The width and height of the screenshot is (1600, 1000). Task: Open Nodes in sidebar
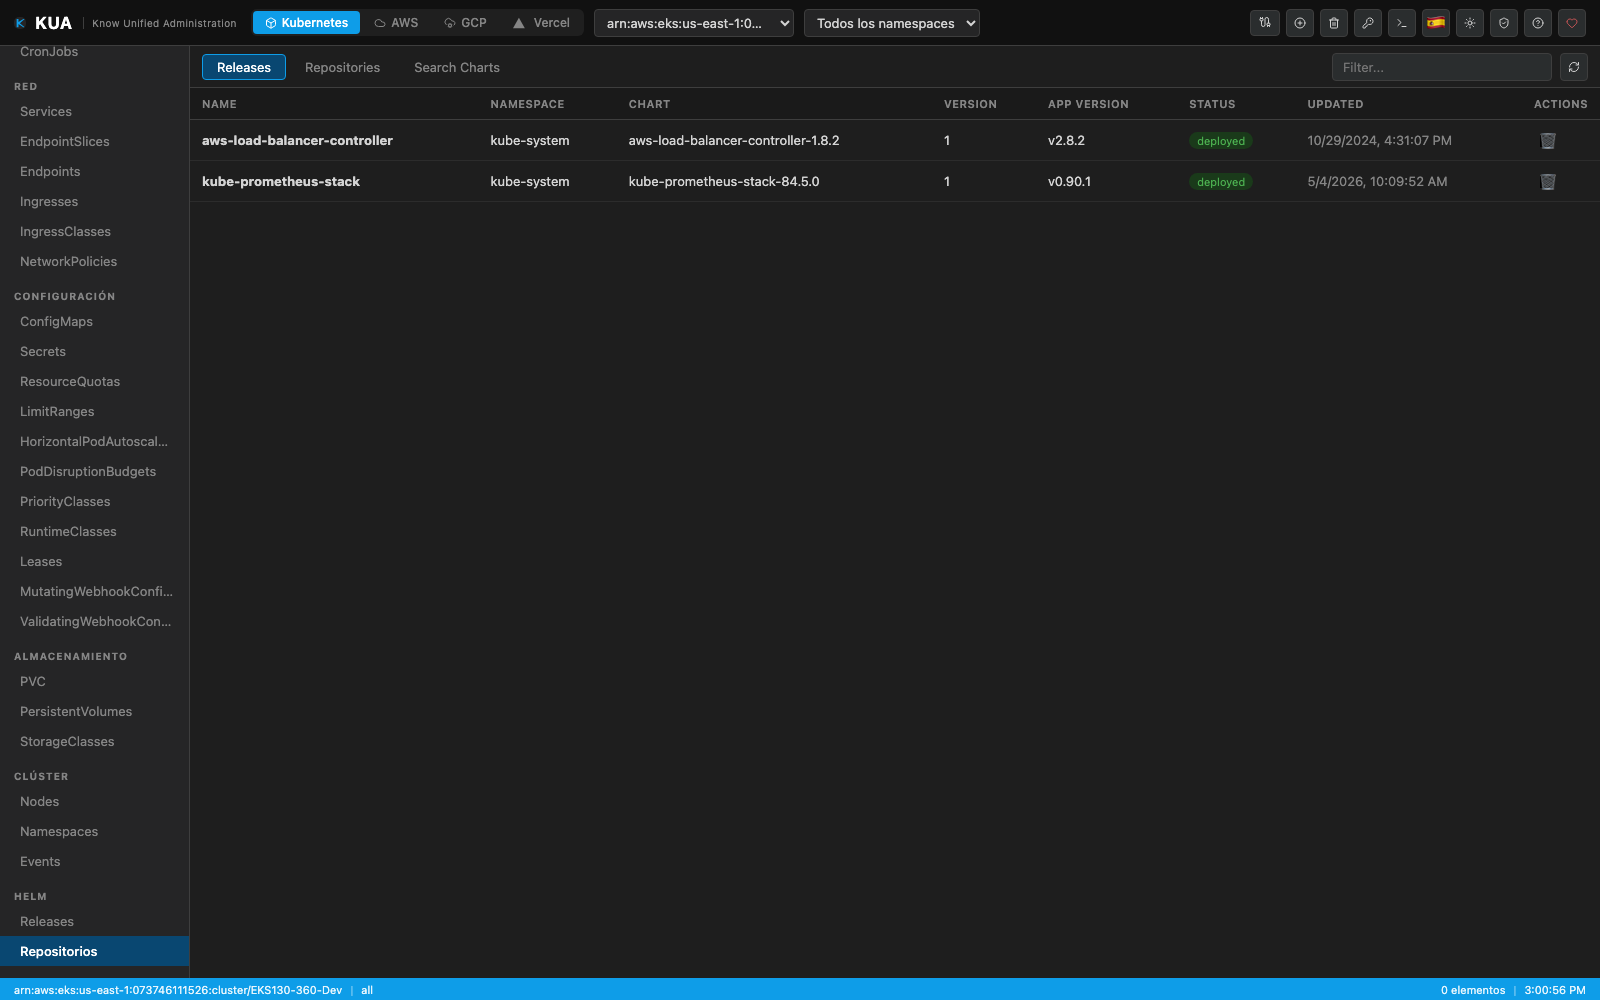click(x=95, y=802)
